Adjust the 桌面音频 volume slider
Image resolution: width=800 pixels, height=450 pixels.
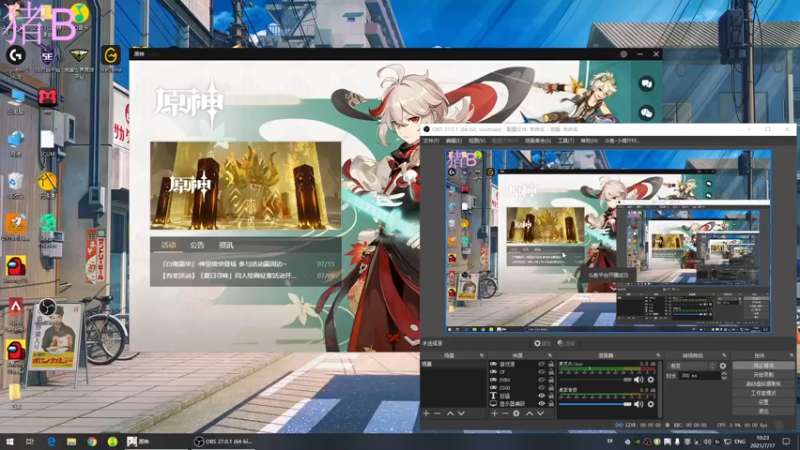pos(595,404)
